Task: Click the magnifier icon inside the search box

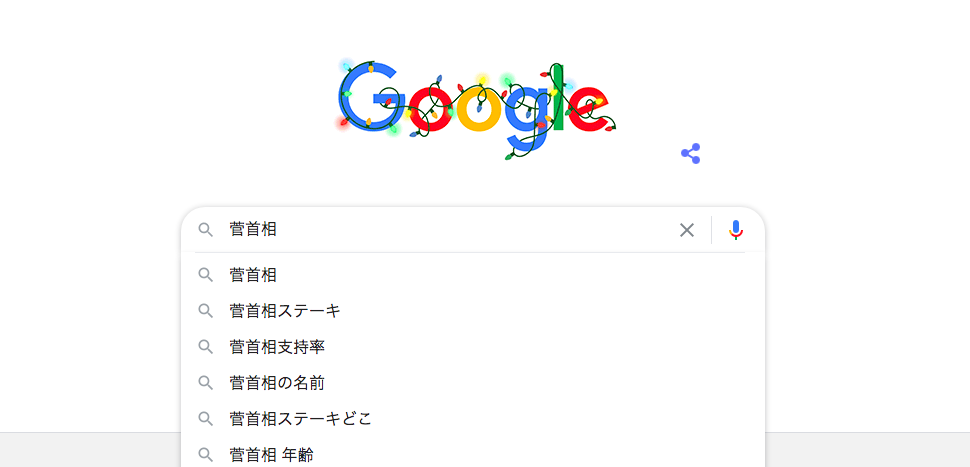Action: tap(205, 230)
